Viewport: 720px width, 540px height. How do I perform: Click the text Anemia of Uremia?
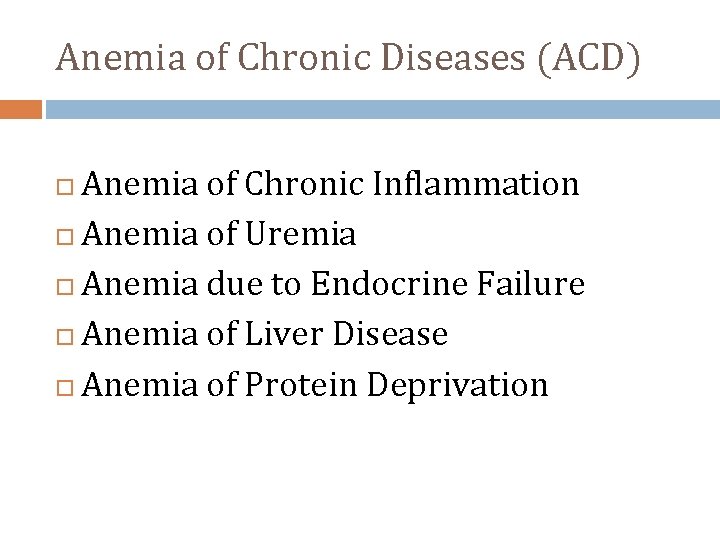[219, 233]
